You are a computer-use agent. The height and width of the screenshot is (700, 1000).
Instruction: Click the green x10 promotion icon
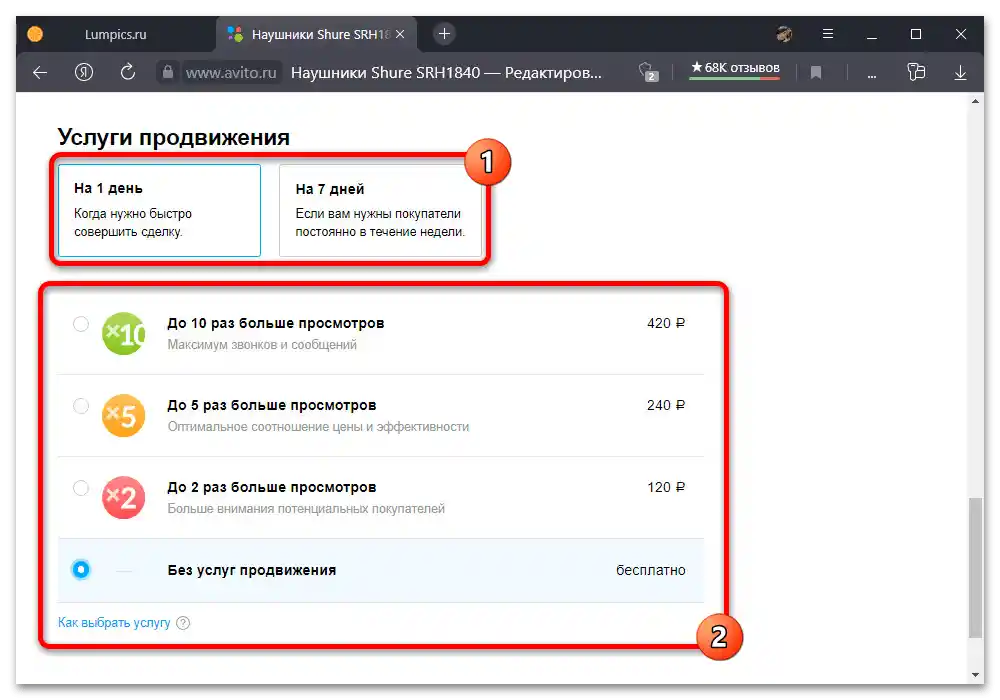click(x=124, y=333)
